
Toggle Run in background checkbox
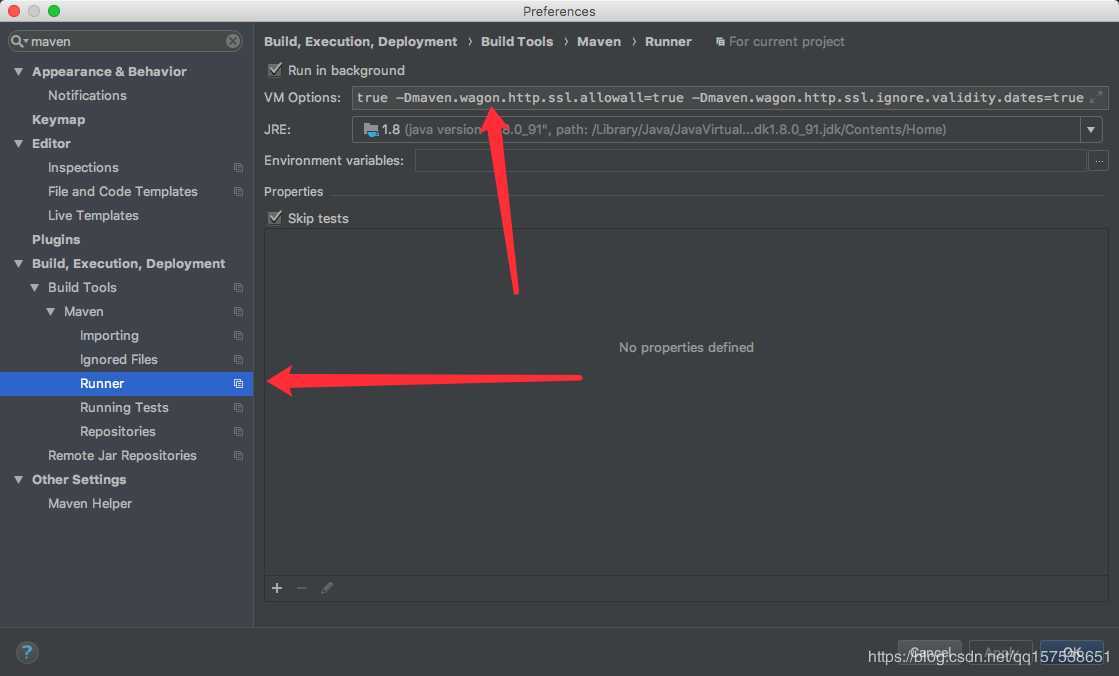click(x=275, y=69)
